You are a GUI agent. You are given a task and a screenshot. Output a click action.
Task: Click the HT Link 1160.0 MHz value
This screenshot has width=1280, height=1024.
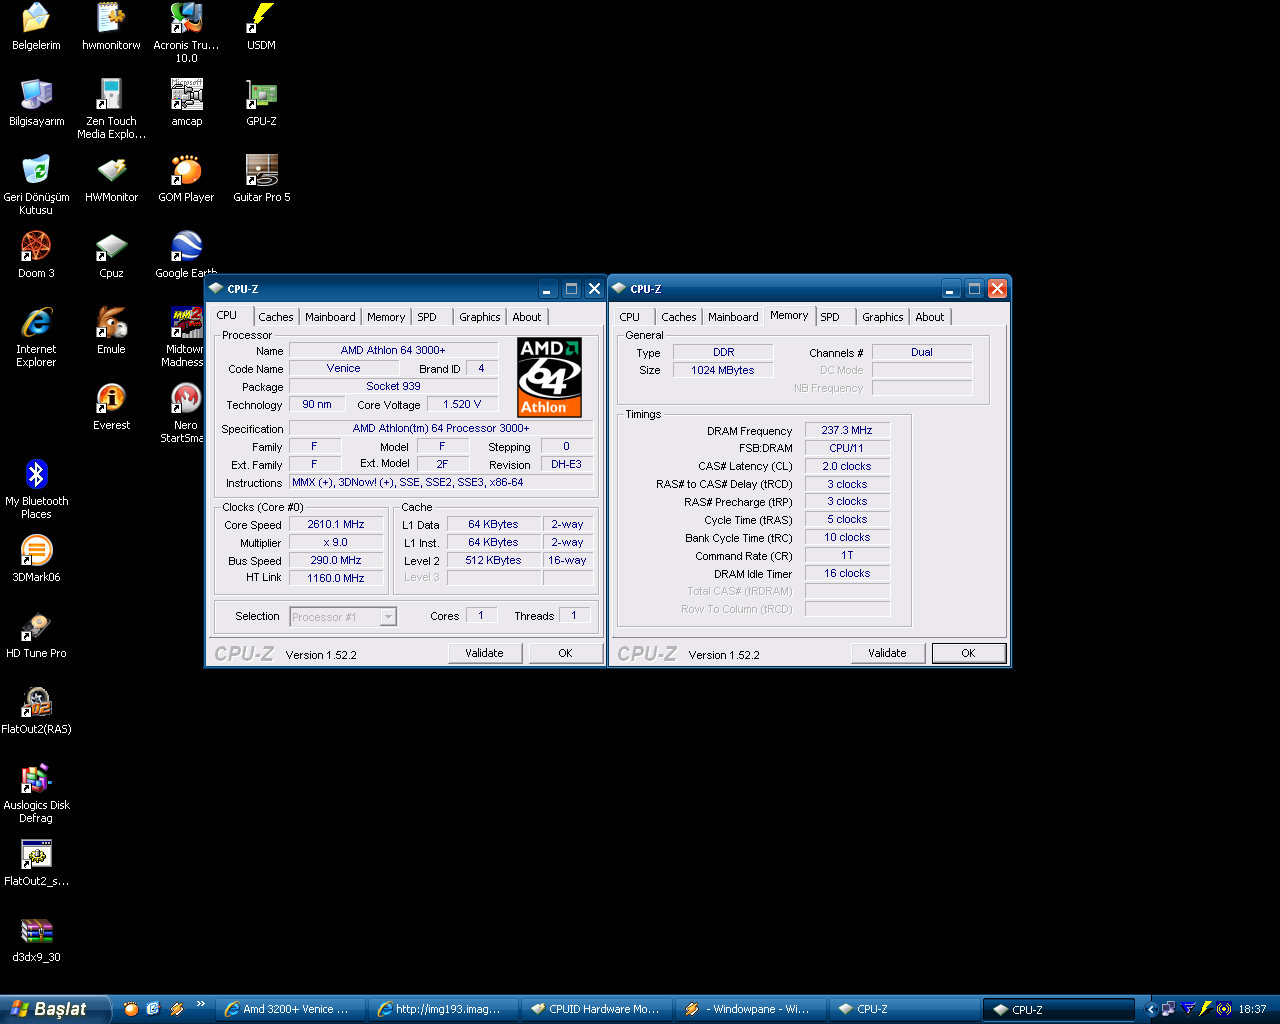(336, 578)
